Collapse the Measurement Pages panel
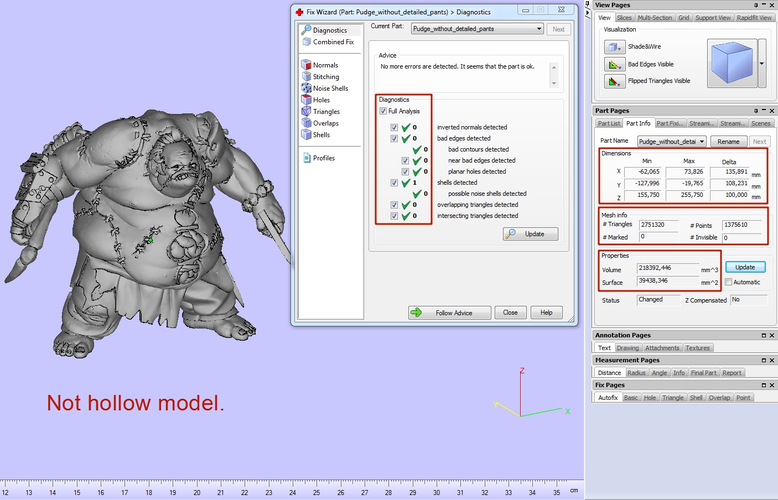 click(764, 361)
